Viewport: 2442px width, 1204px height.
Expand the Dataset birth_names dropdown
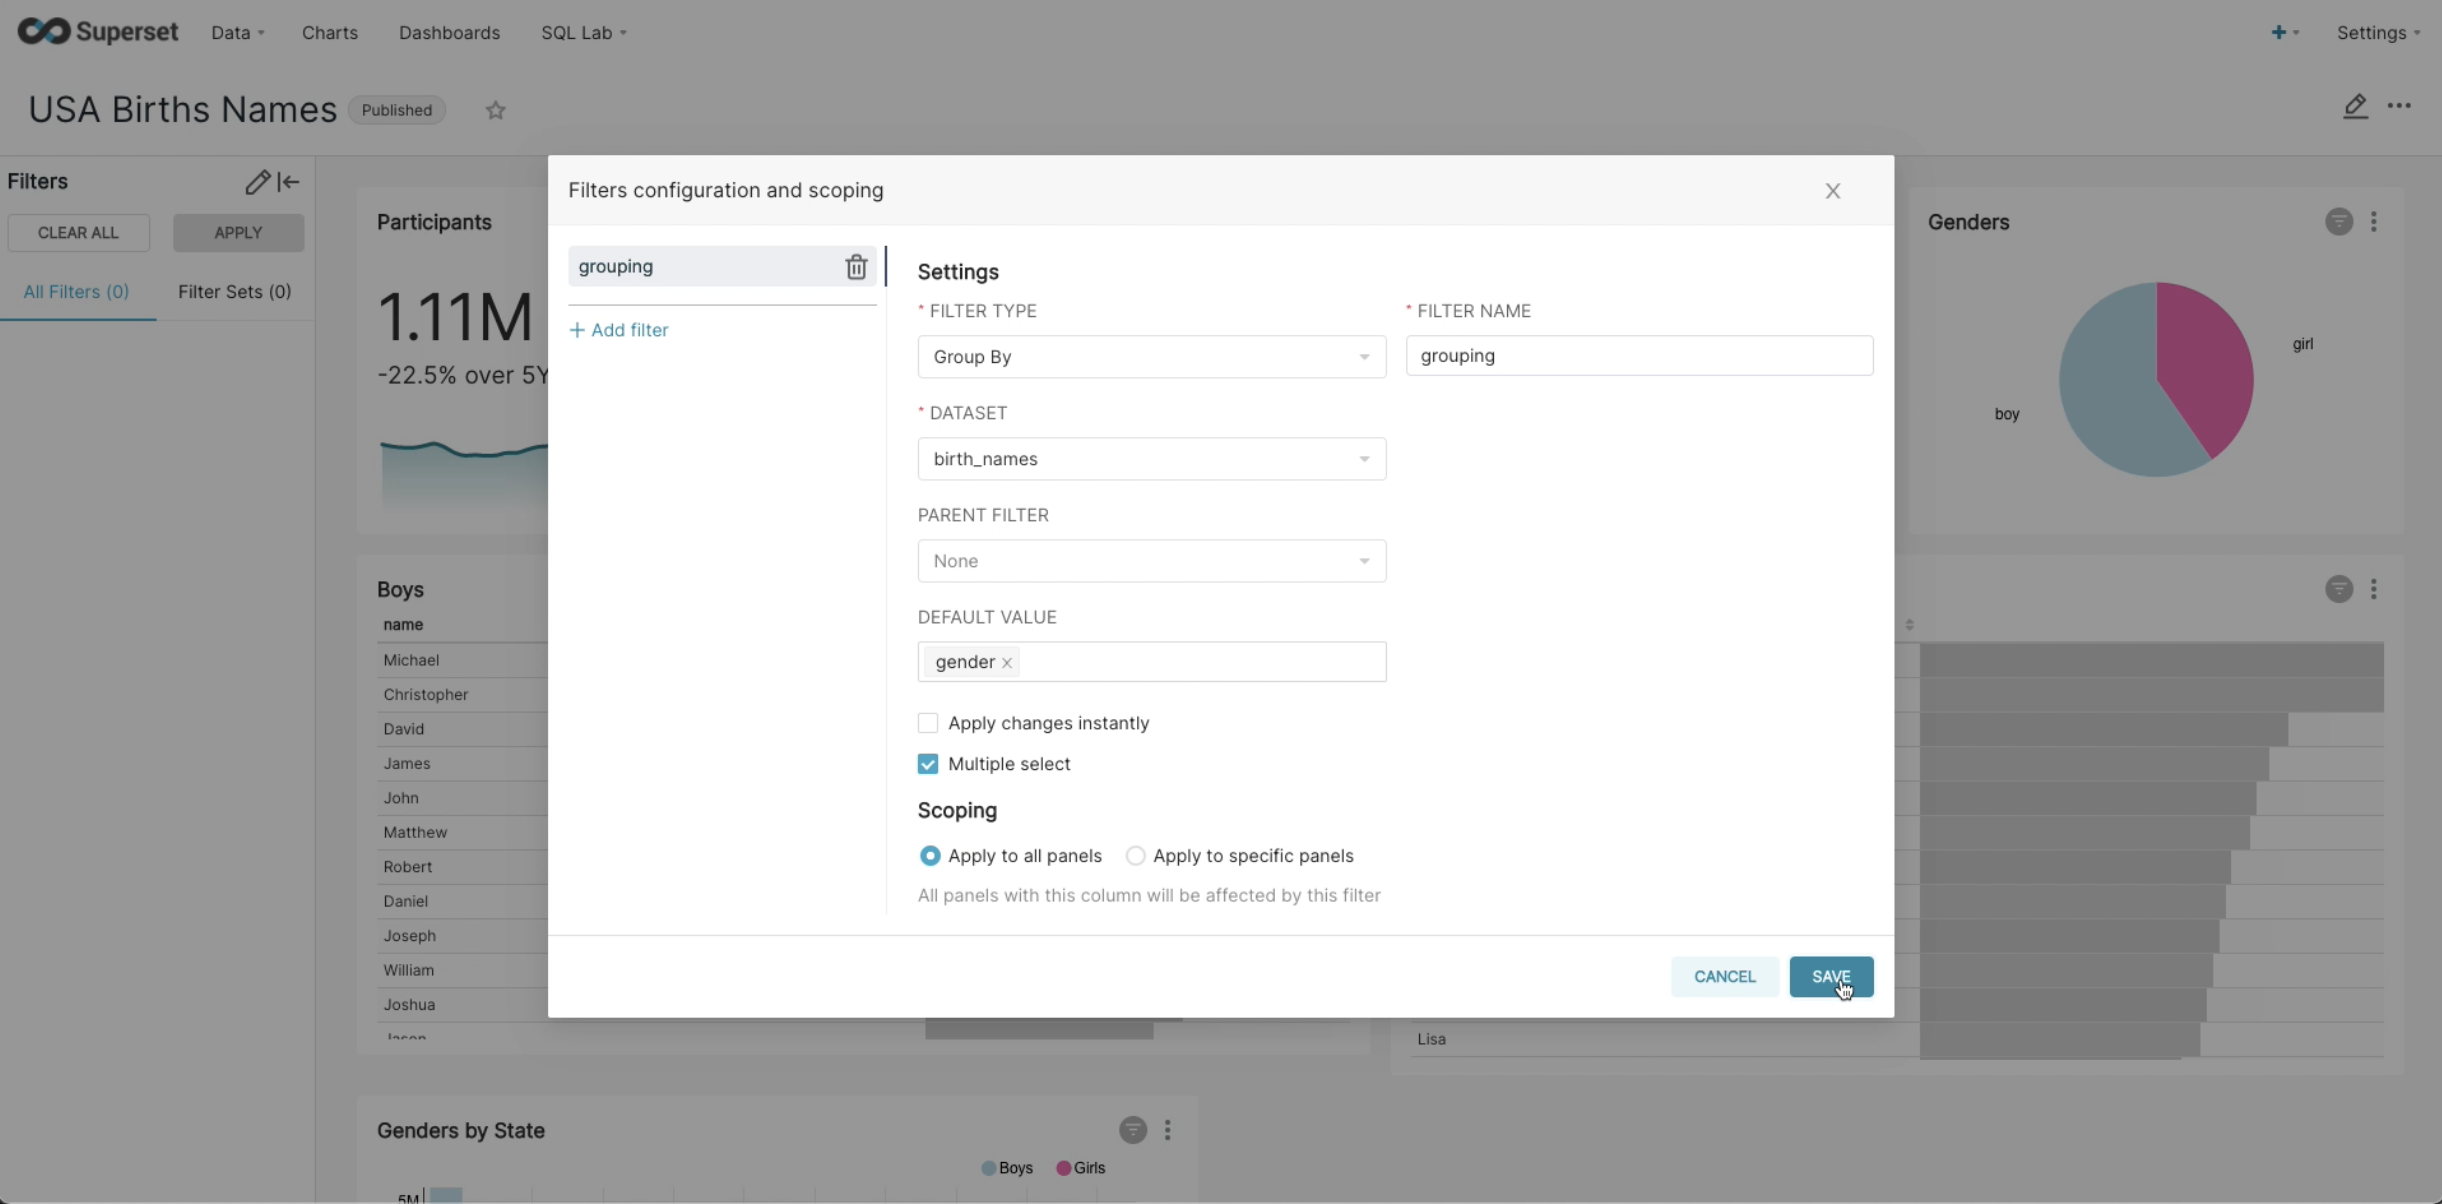tap(1151, 459)
